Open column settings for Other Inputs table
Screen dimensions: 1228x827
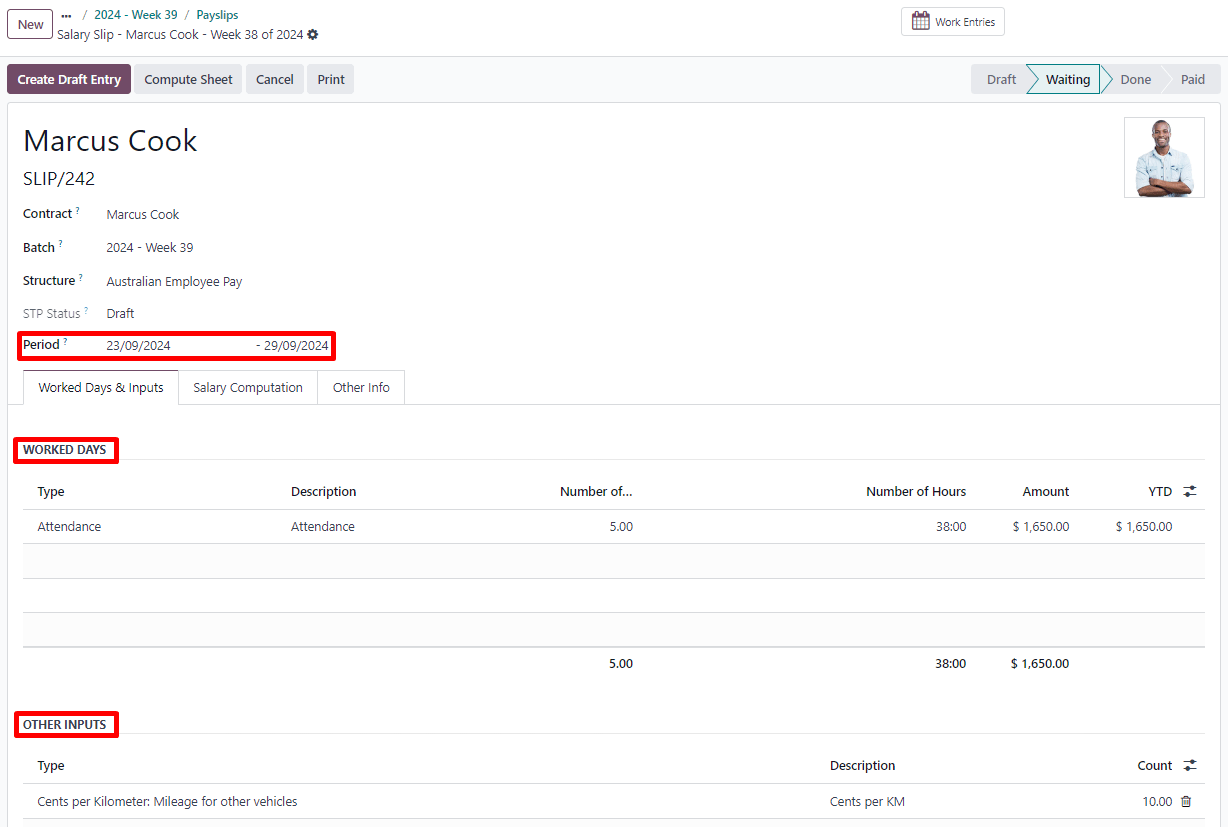click(x=1189, y=765)
